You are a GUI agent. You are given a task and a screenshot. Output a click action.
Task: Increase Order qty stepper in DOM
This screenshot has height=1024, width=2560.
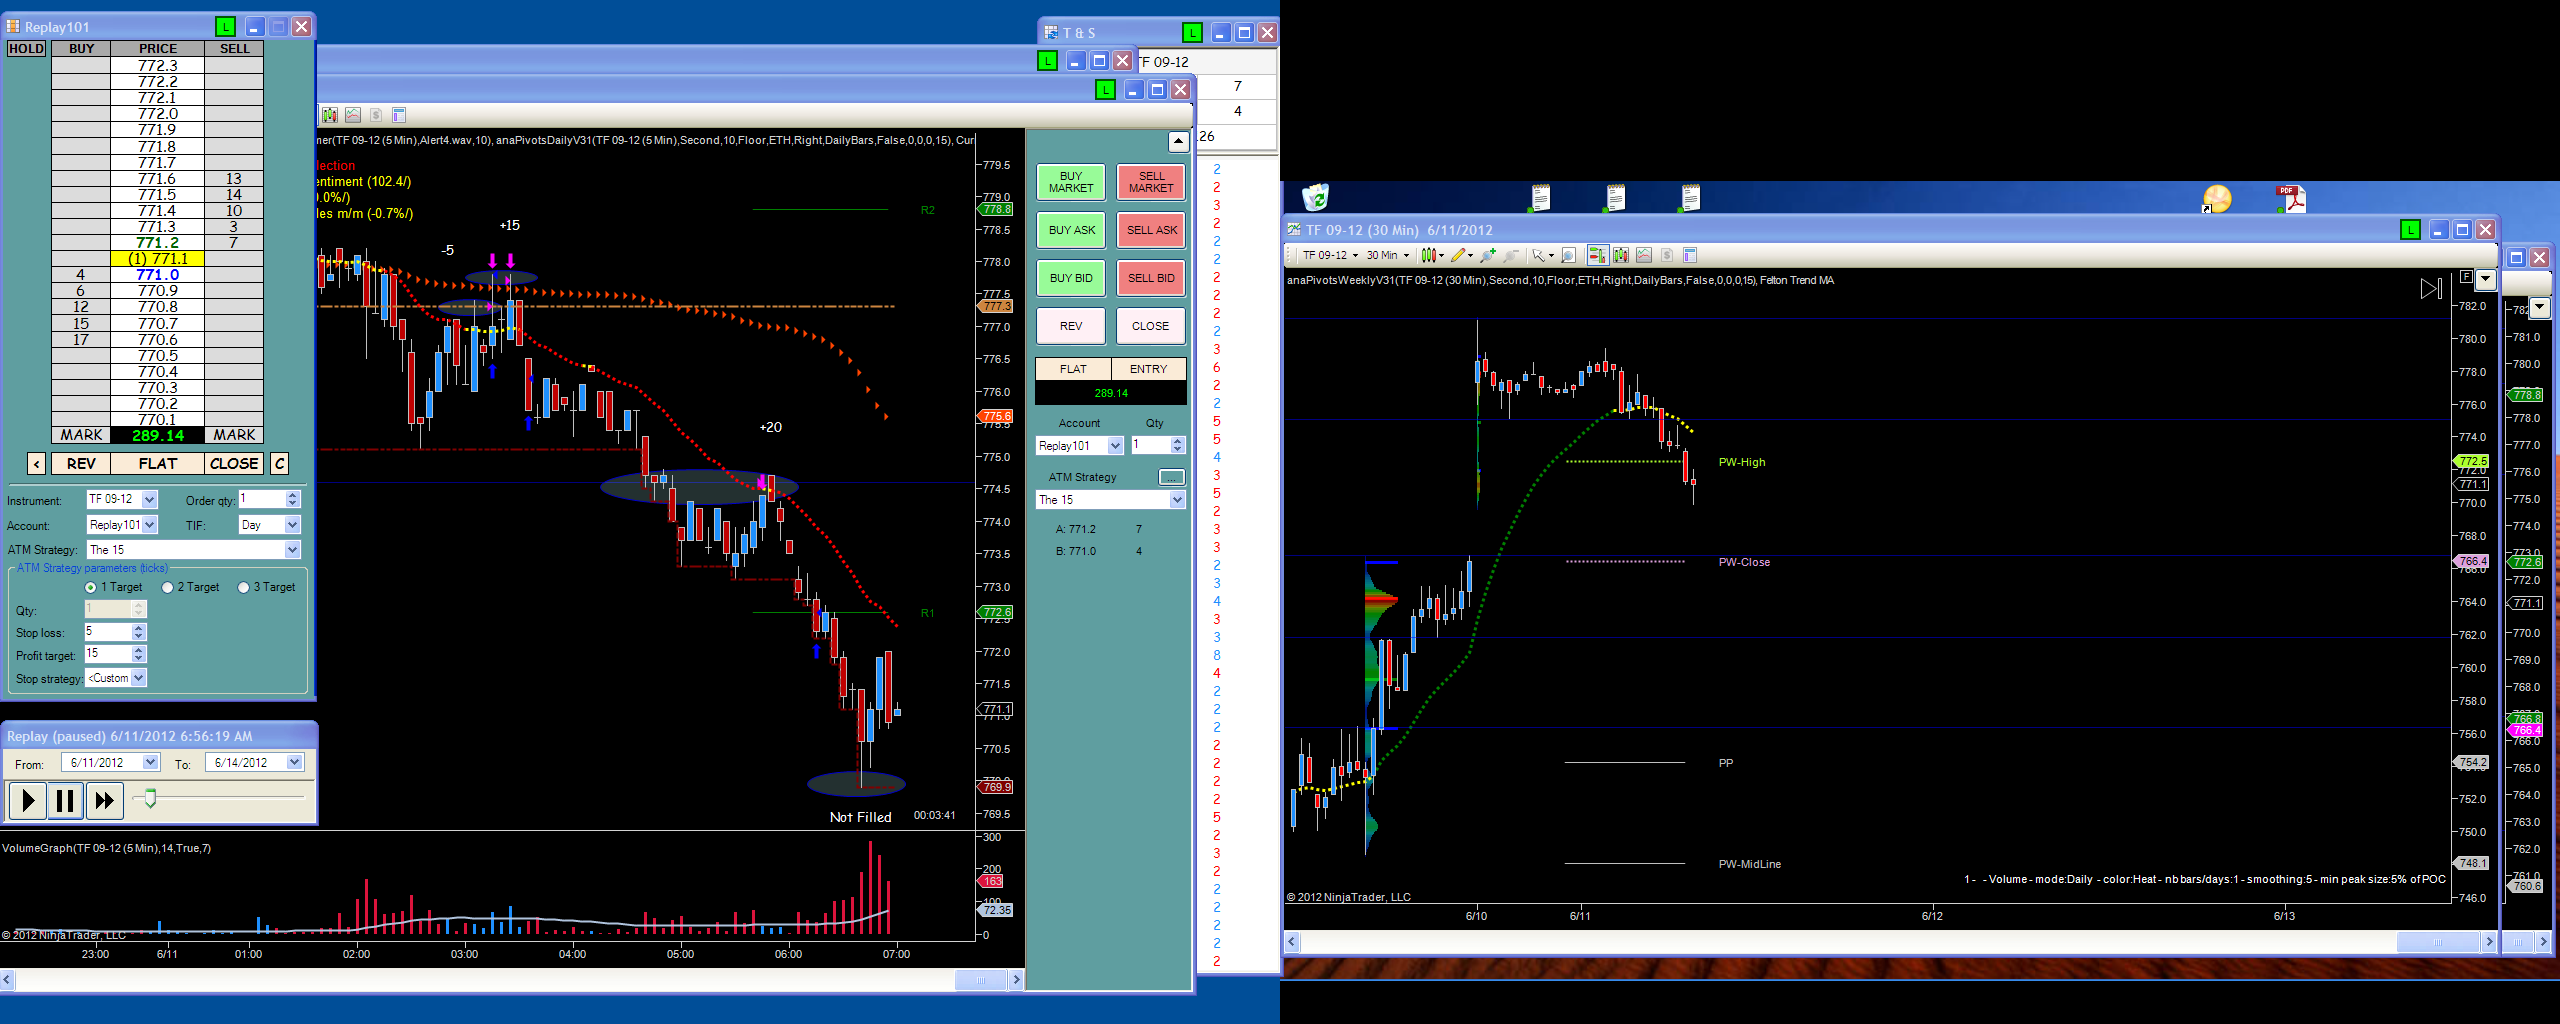(292, 495)
